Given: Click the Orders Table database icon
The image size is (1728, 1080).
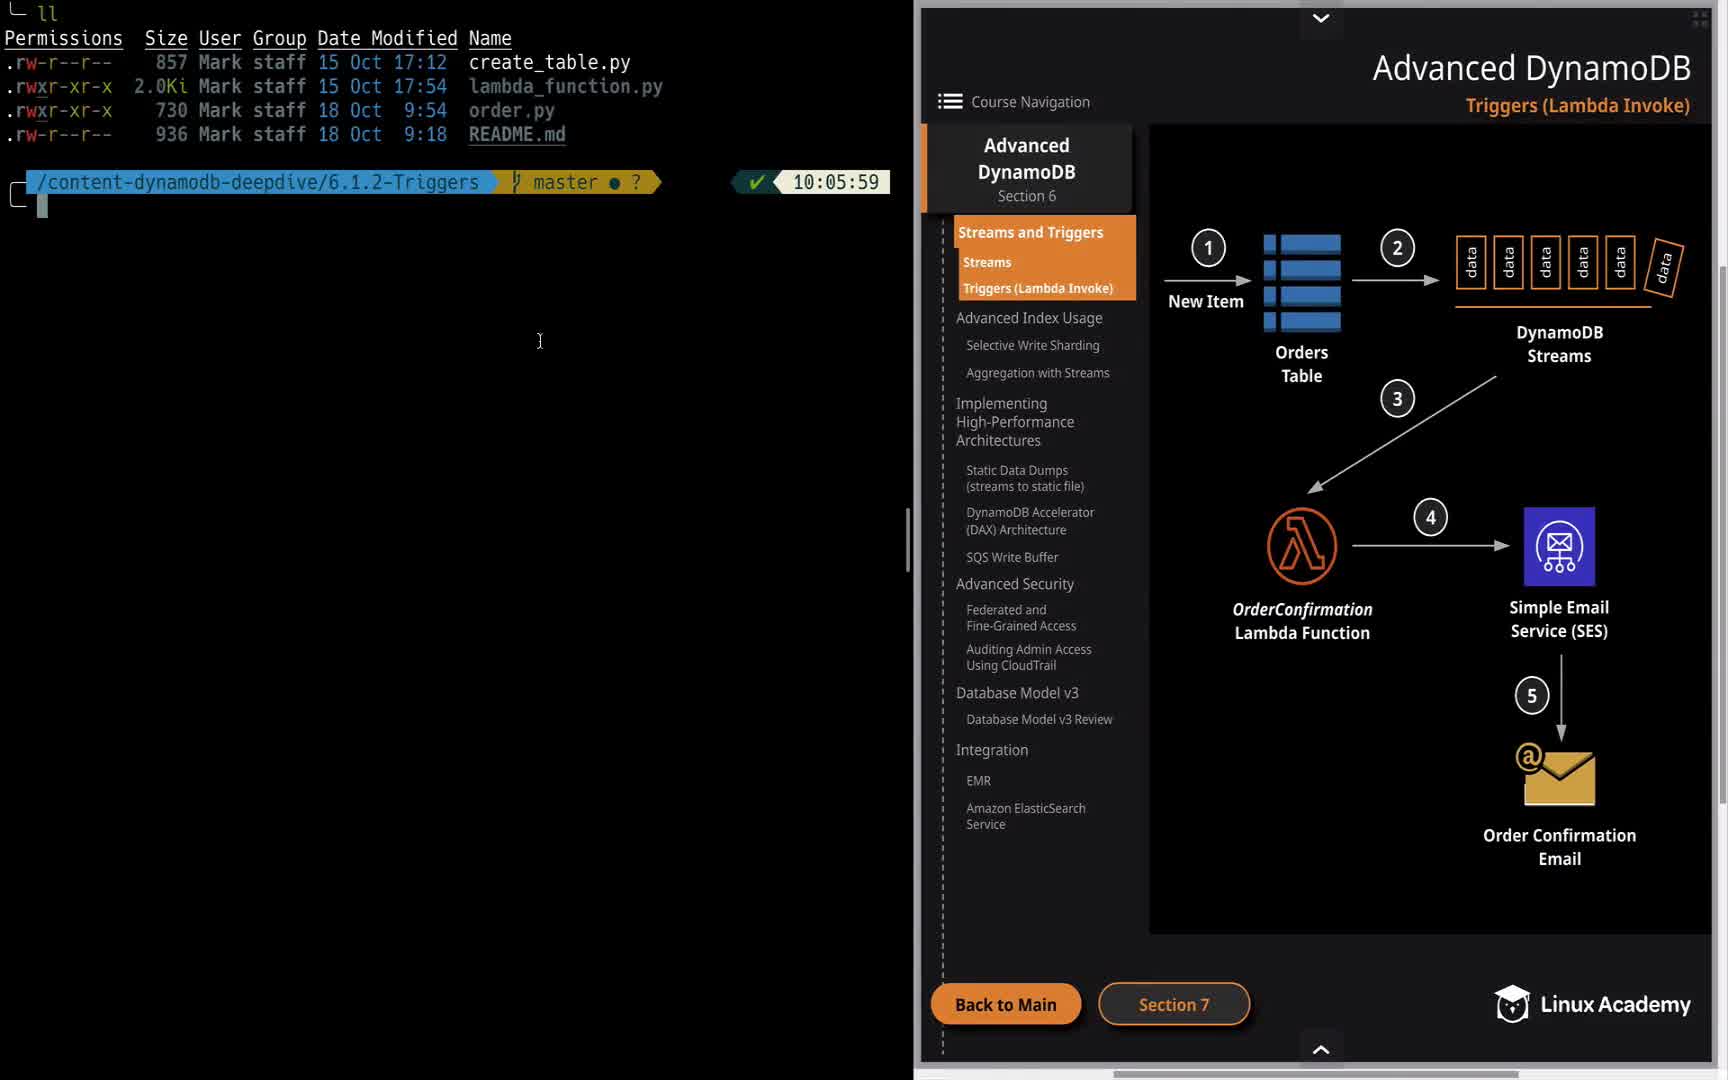Looking at the screenshot, I should (1302, 283).
